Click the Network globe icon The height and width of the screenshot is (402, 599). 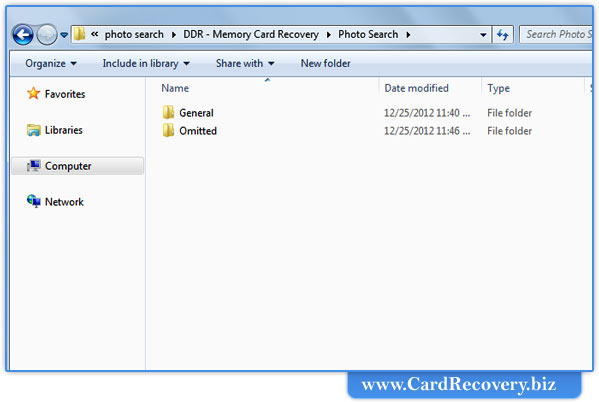tap(33, 201)
